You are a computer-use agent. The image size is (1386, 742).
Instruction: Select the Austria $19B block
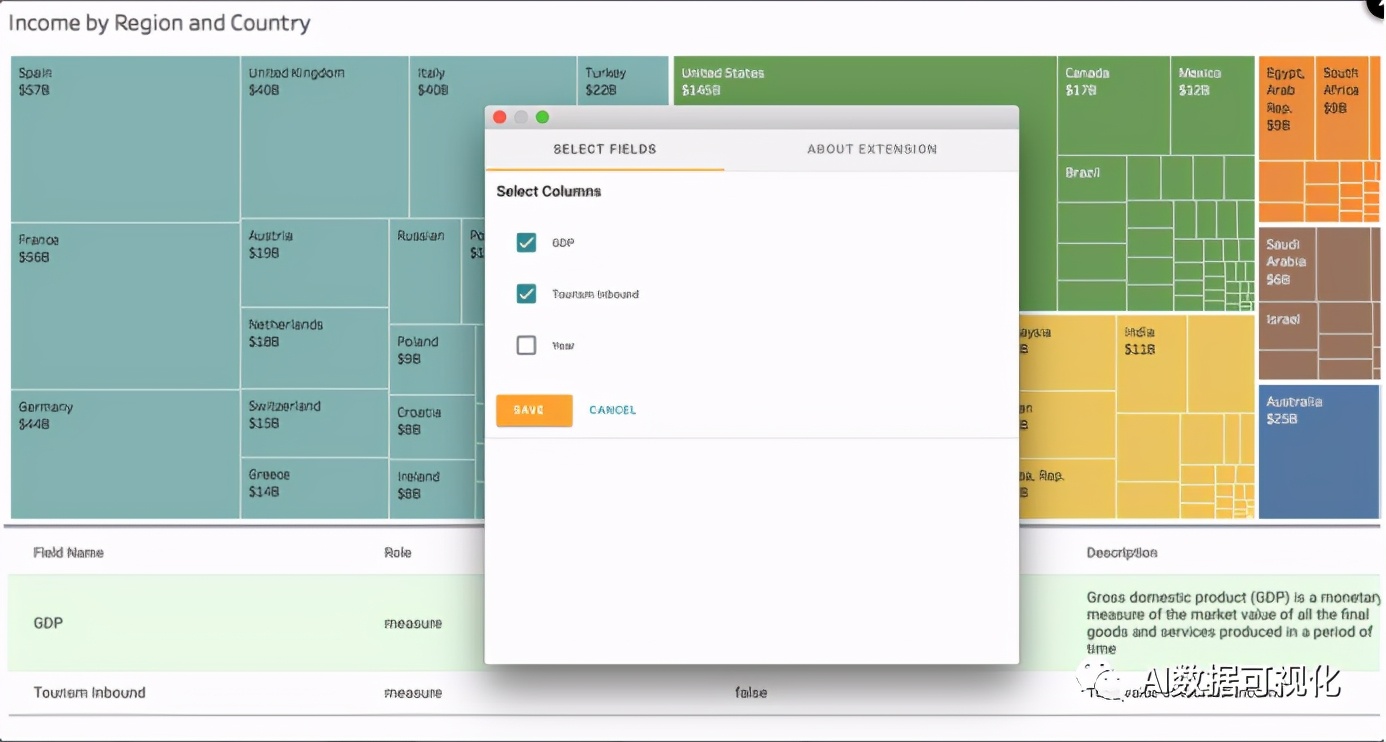click(x=314, y=263)
